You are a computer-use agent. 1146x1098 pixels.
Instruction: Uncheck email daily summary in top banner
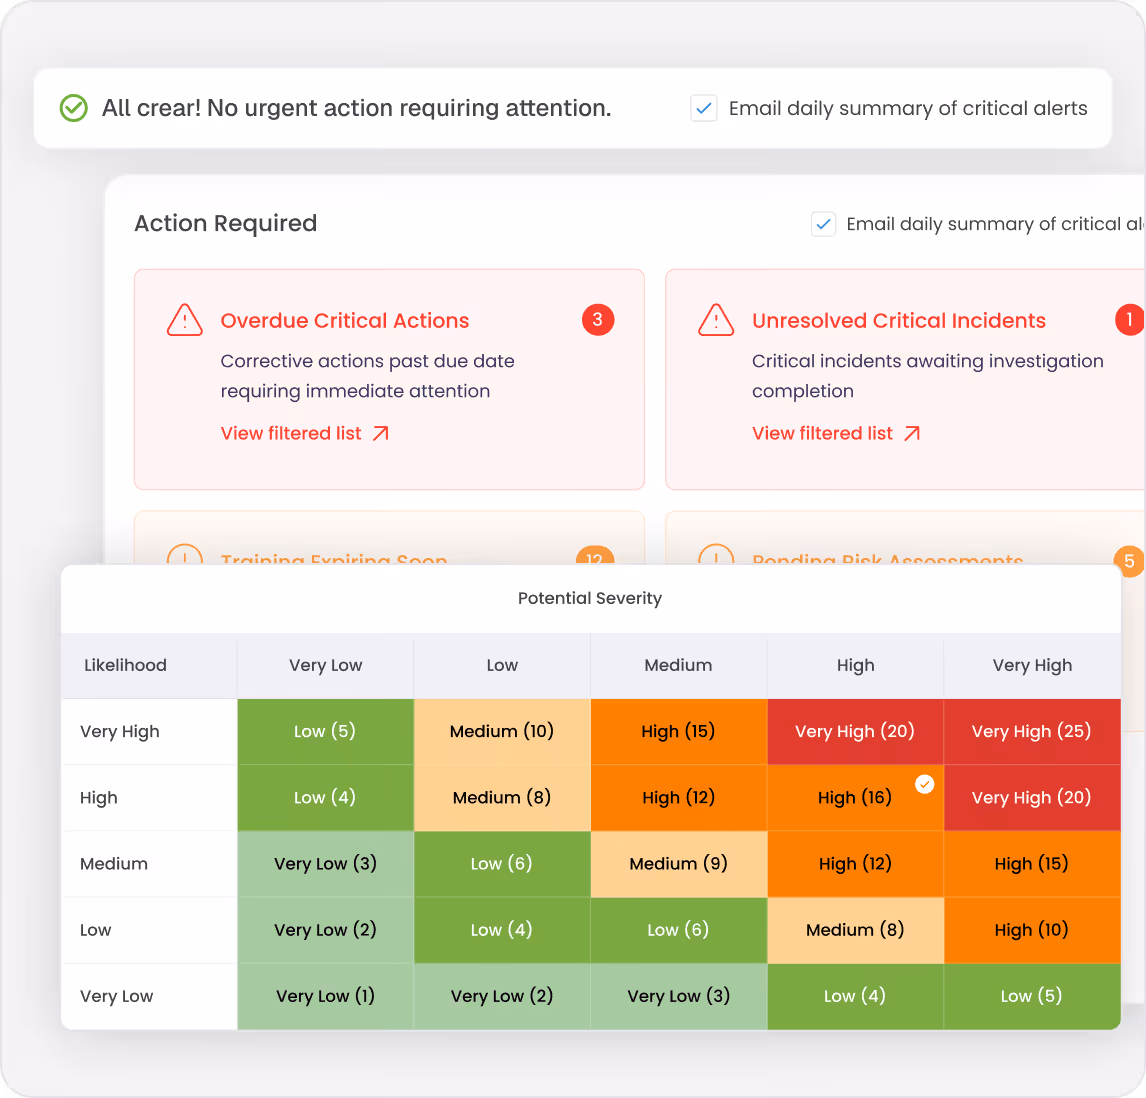click(704, 108)
